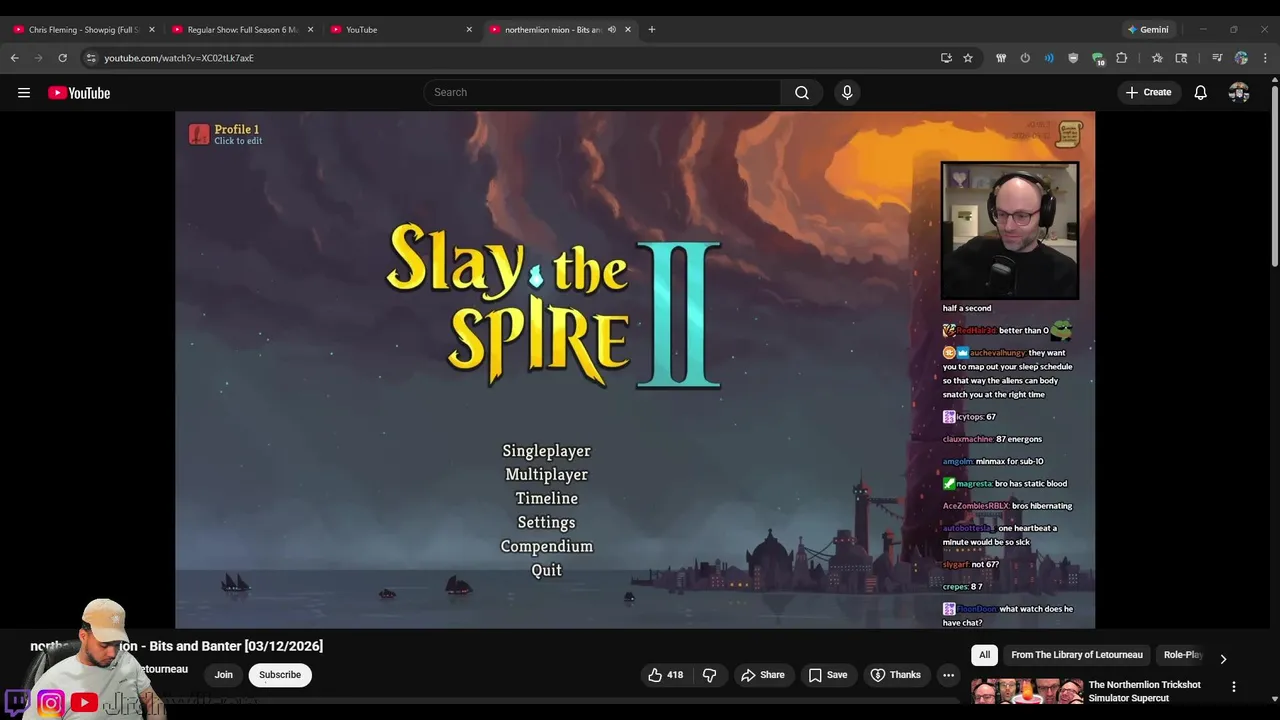Install app icon in the address bar
This screenshot has width=1280, height=720.
(946, 58)
